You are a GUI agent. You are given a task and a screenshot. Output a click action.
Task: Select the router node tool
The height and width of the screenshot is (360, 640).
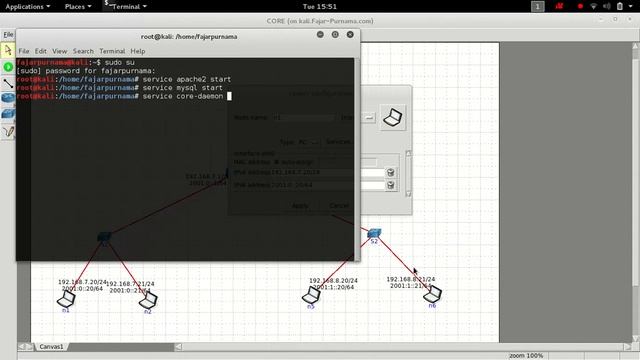click(x=8, y=98)
